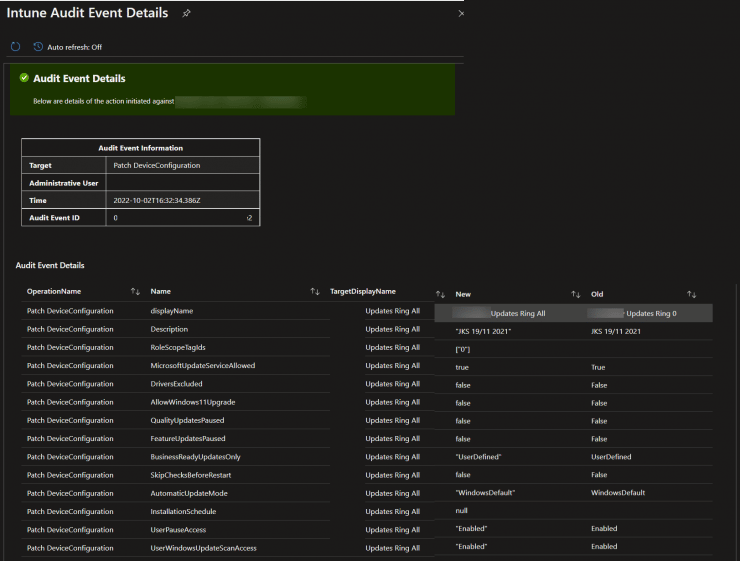Click the Auto refresh: Off label
Image resolution: width=740 pixels, height=561 pixels.
point(75,47)
